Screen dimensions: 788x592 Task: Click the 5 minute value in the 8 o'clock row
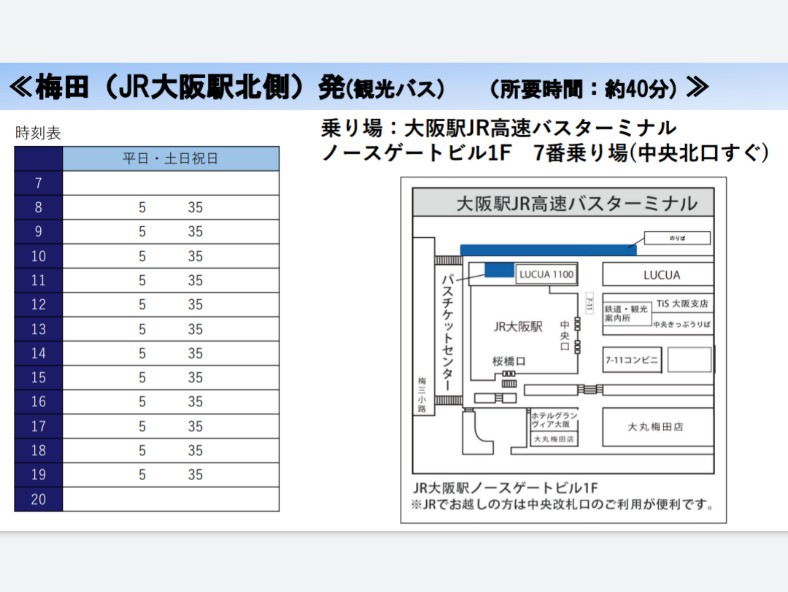142,207
